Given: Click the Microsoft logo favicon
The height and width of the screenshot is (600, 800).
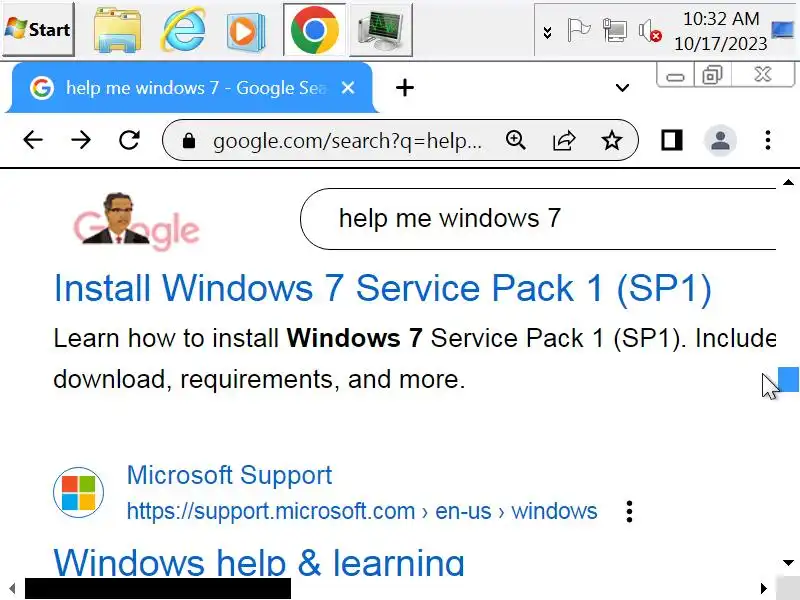Looking at the screenshot, I should click(79, 492).
